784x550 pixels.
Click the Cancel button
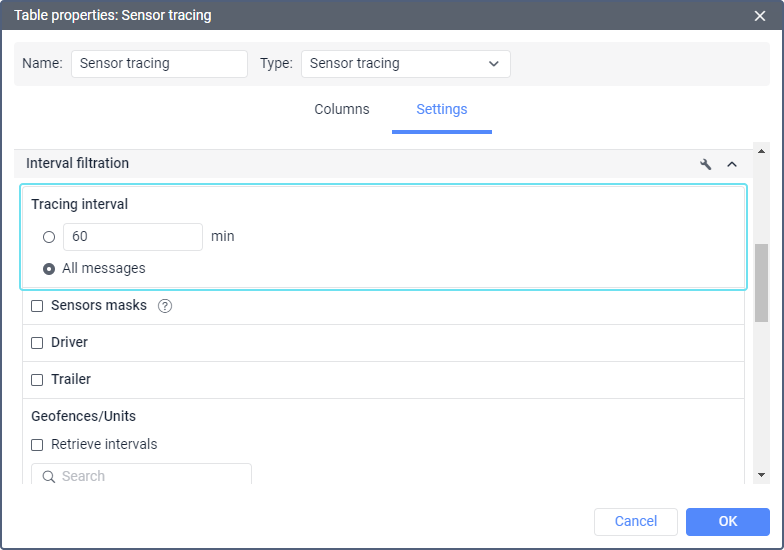(636, 521)
